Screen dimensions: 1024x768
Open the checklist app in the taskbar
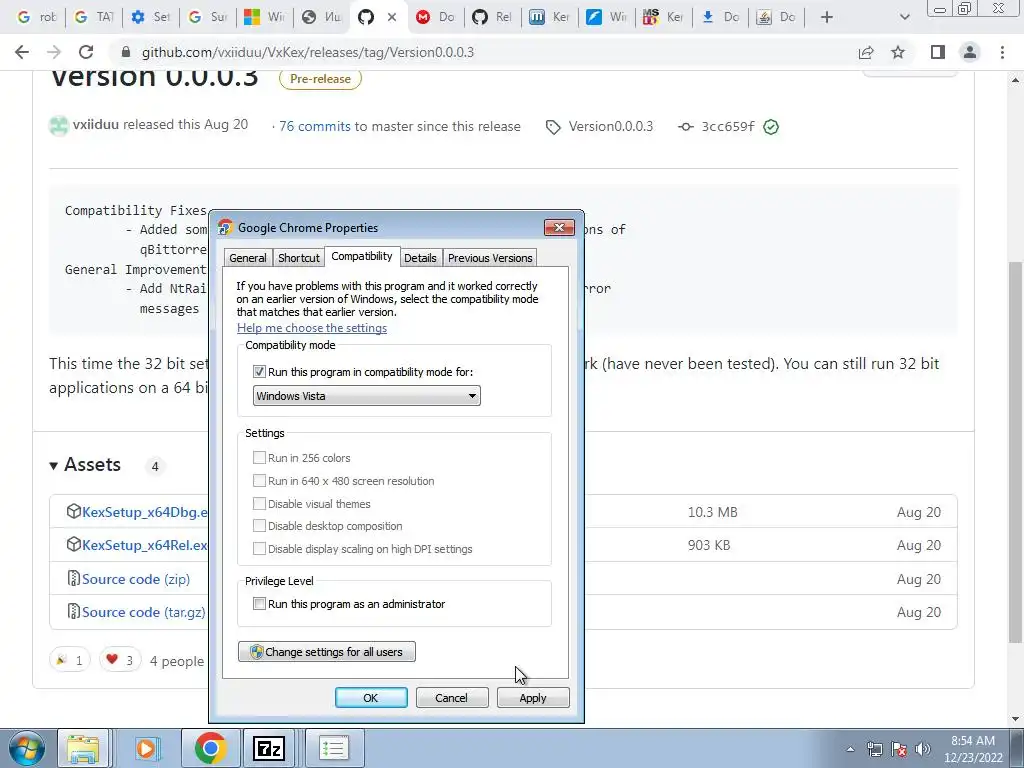click(334, 748)
